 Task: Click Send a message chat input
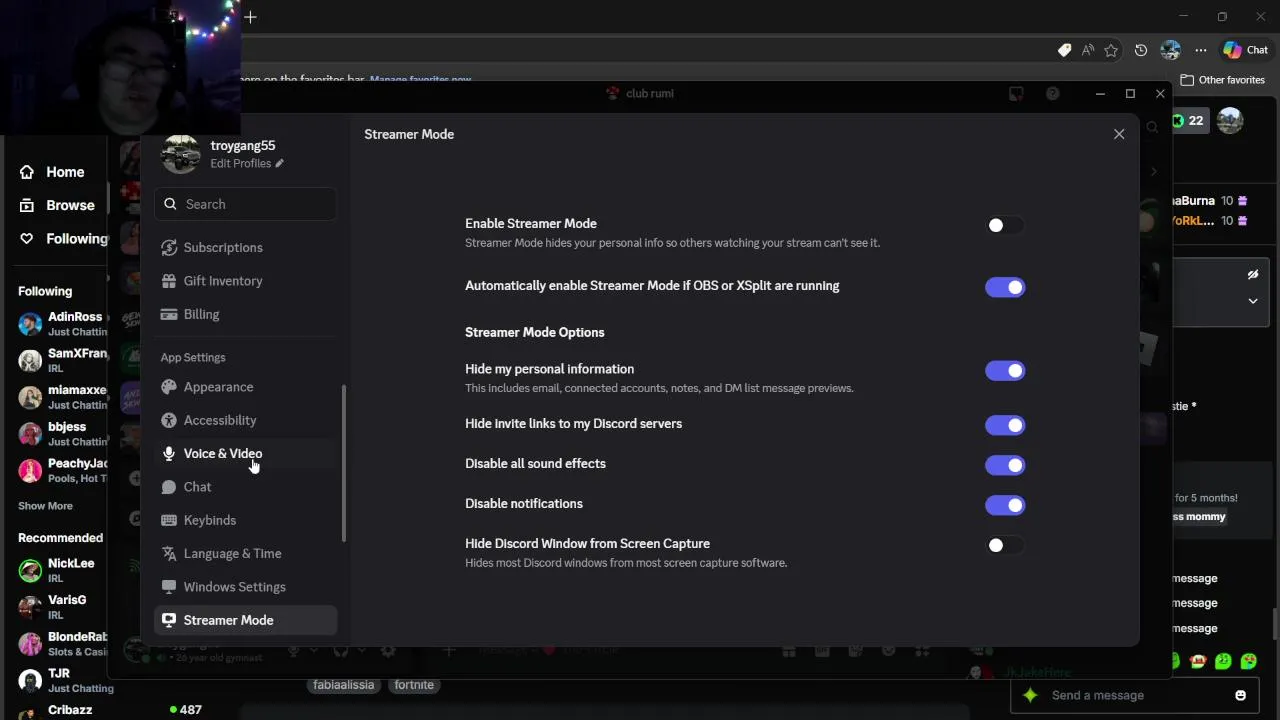(x=1134, y=695)
